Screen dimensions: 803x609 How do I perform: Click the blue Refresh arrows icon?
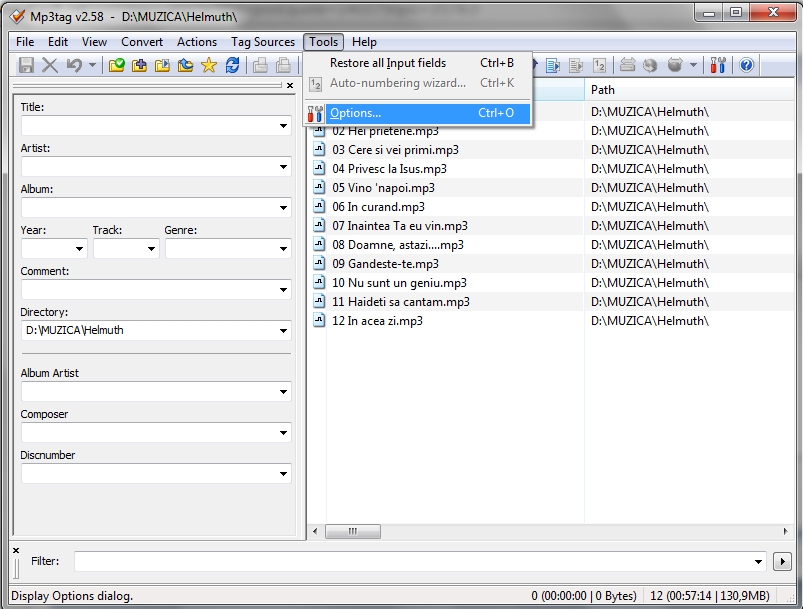tap(233, 65)
